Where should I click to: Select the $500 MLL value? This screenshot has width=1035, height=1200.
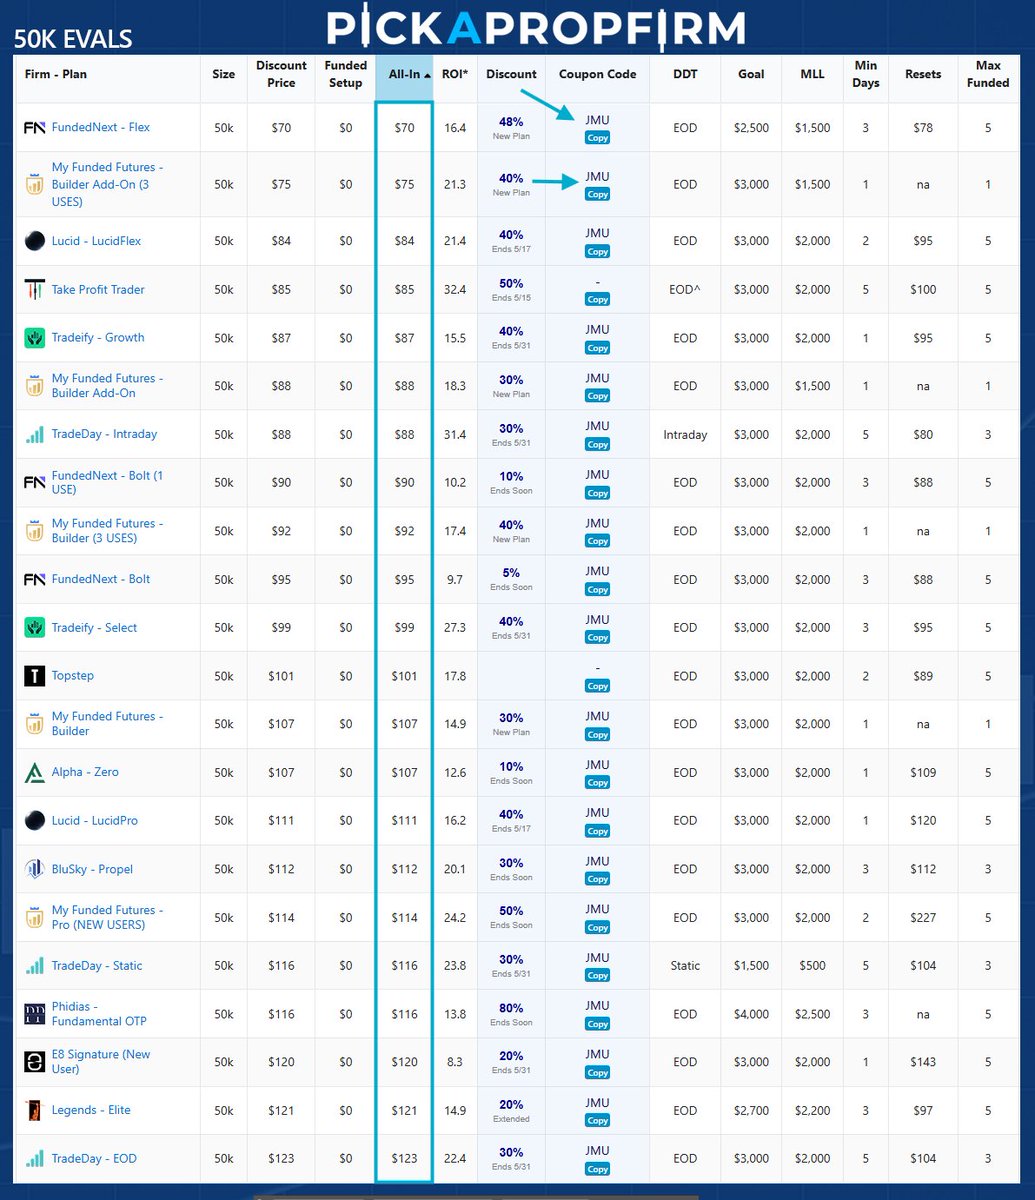(x=812, y=966)
